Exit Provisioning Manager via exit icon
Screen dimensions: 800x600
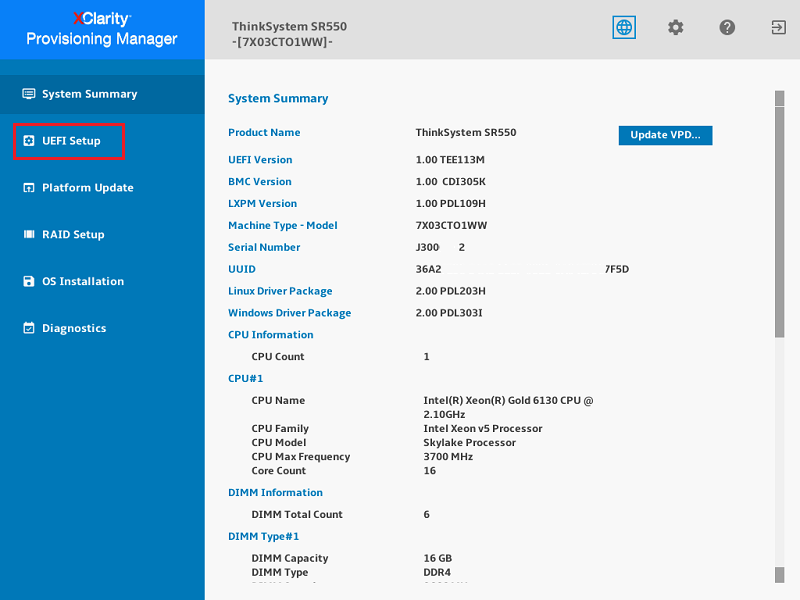click(x=778, y=28)
